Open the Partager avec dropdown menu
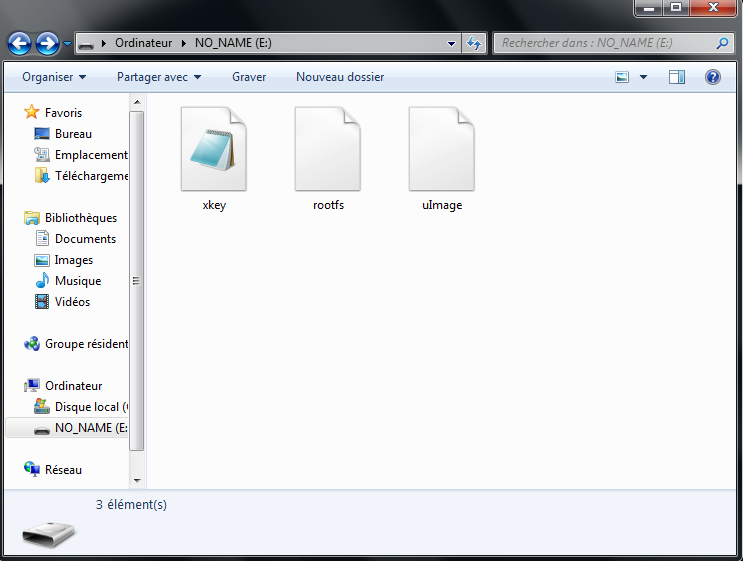 [159, 77]
